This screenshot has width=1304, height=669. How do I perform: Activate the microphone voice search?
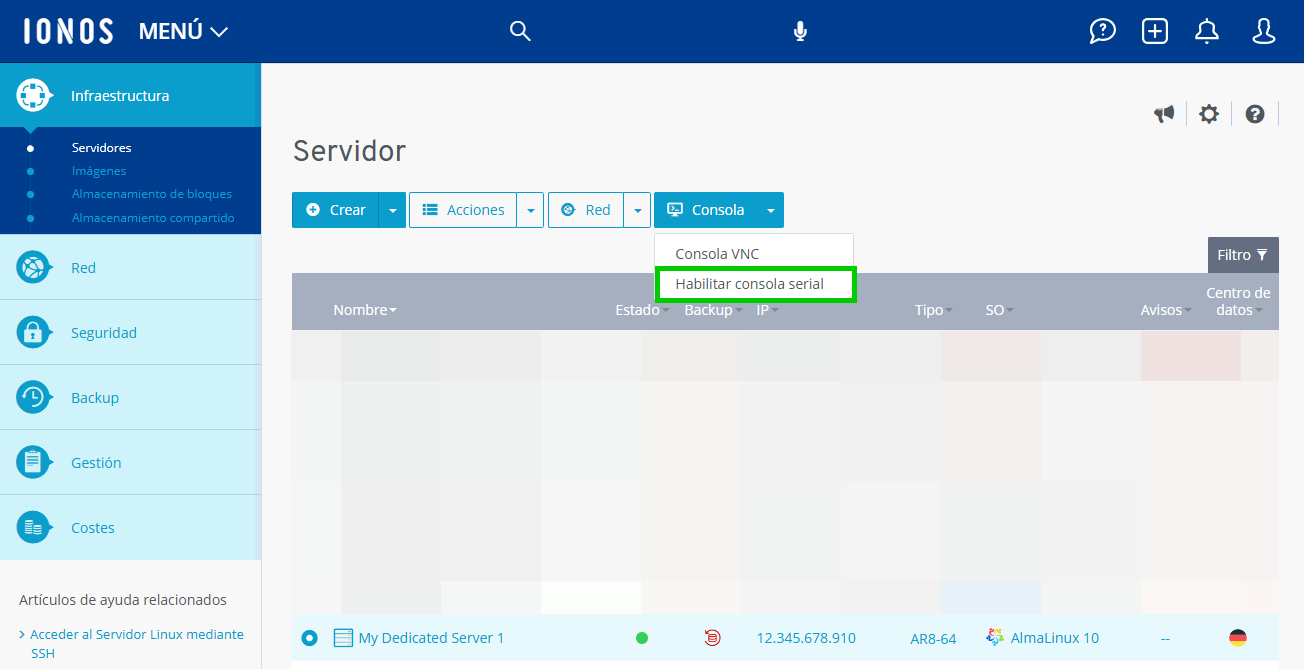tap(799, 31)
